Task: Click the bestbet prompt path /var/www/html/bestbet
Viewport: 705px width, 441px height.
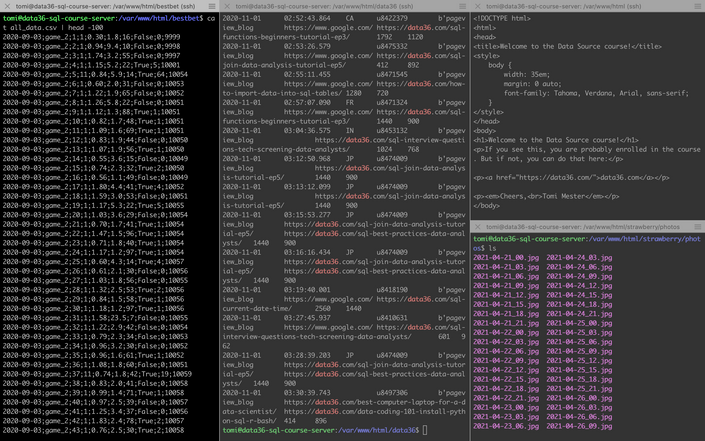Action: click(161, 18)
